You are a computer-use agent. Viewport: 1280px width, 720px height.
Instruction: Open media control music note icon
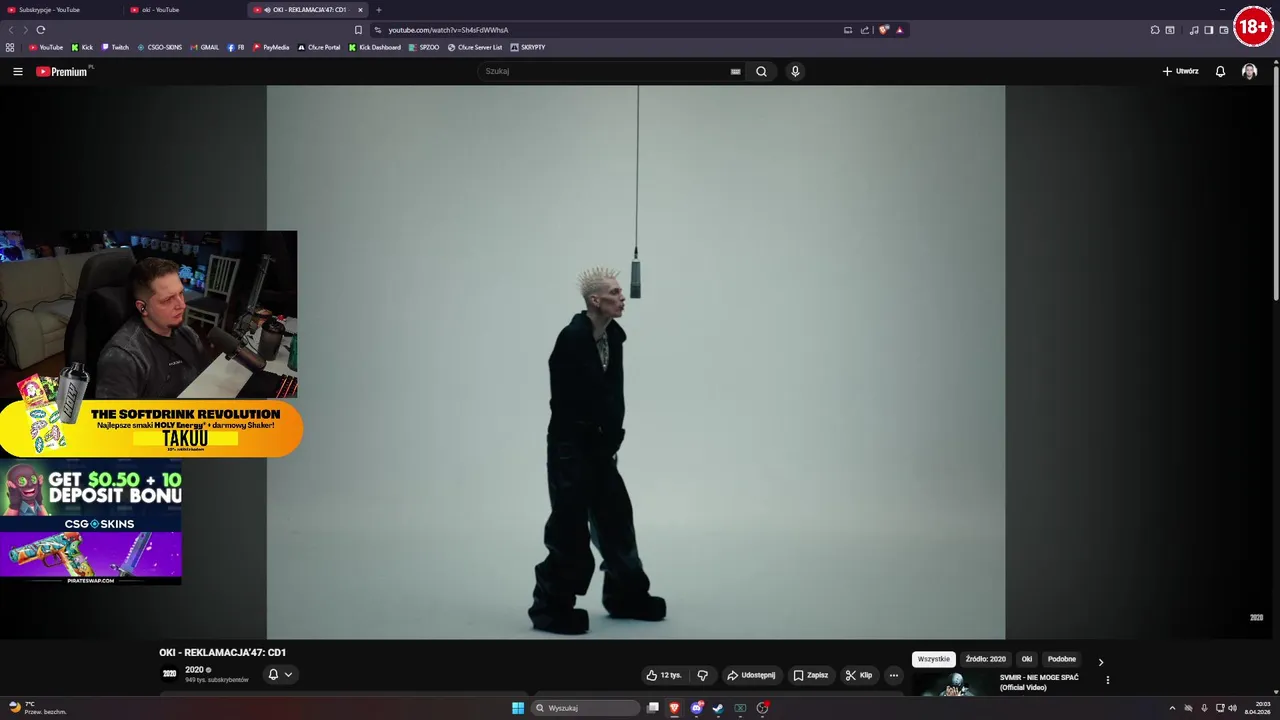(x=1194, y=30)
